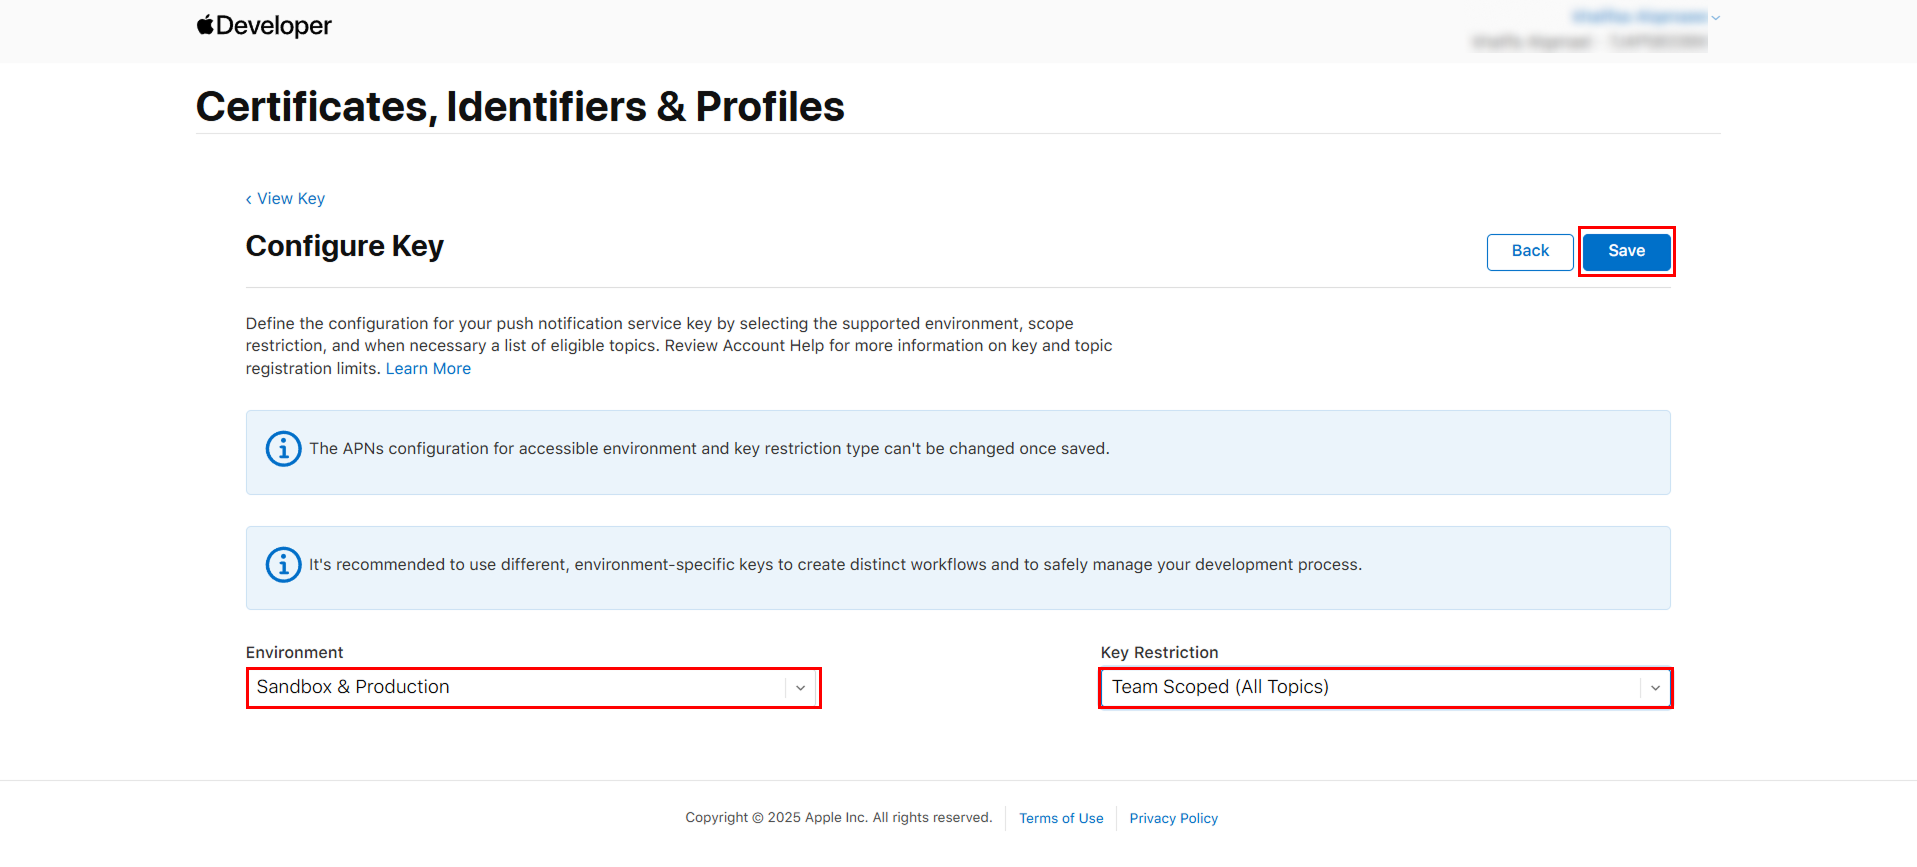
Task: Open the Terms of Use link
Action: tap(1061, 818)
